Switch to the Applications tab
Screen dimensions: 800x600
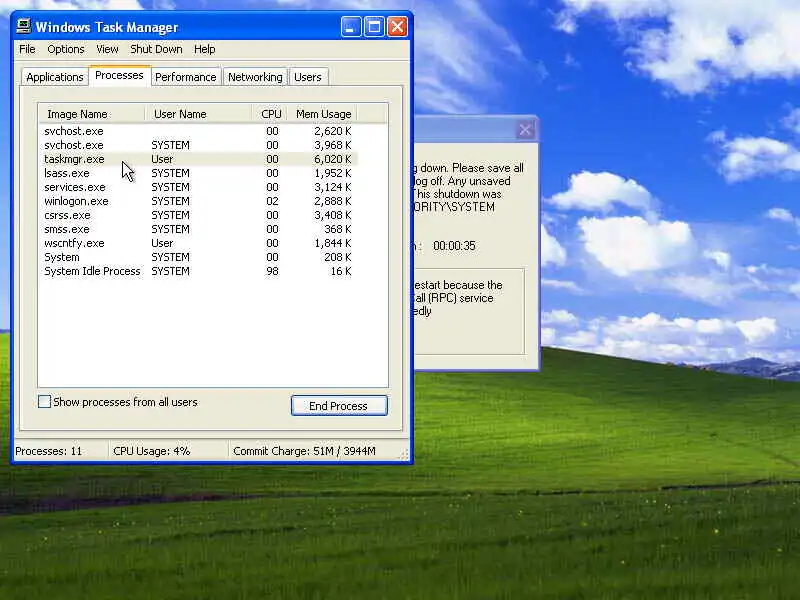click(55, 77)
